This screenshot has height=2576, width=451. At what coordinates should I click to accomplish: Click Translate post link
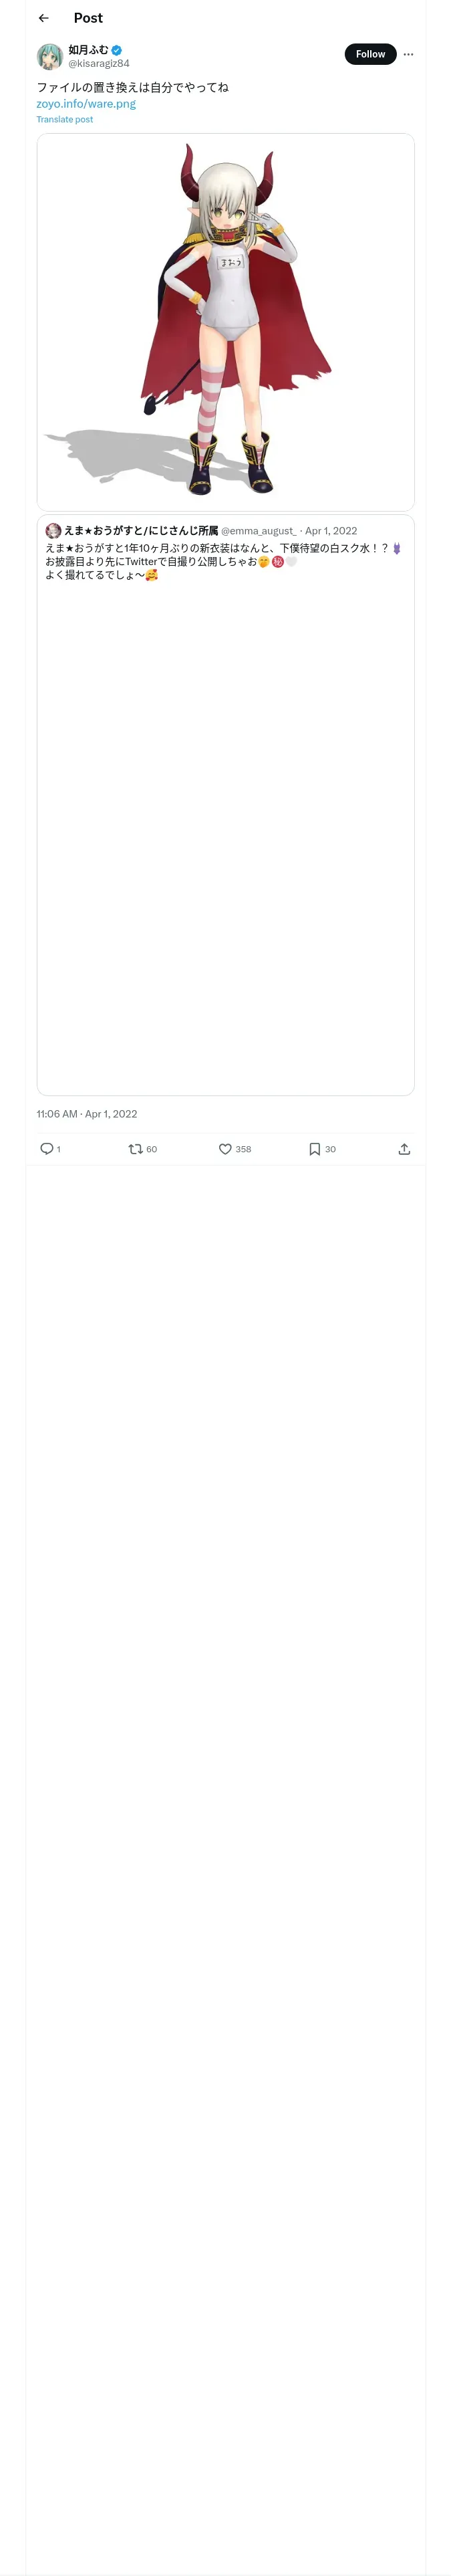click(65, 119)
